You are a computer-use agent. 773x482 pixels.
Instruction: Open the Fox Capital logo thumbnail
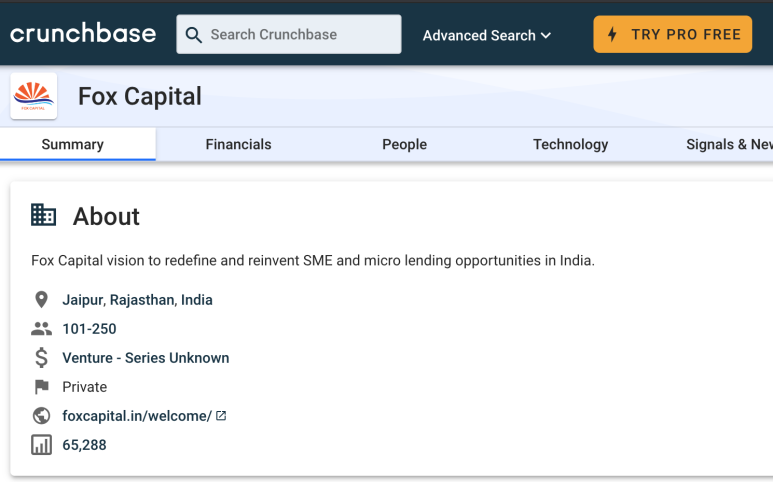click(34, 96)
